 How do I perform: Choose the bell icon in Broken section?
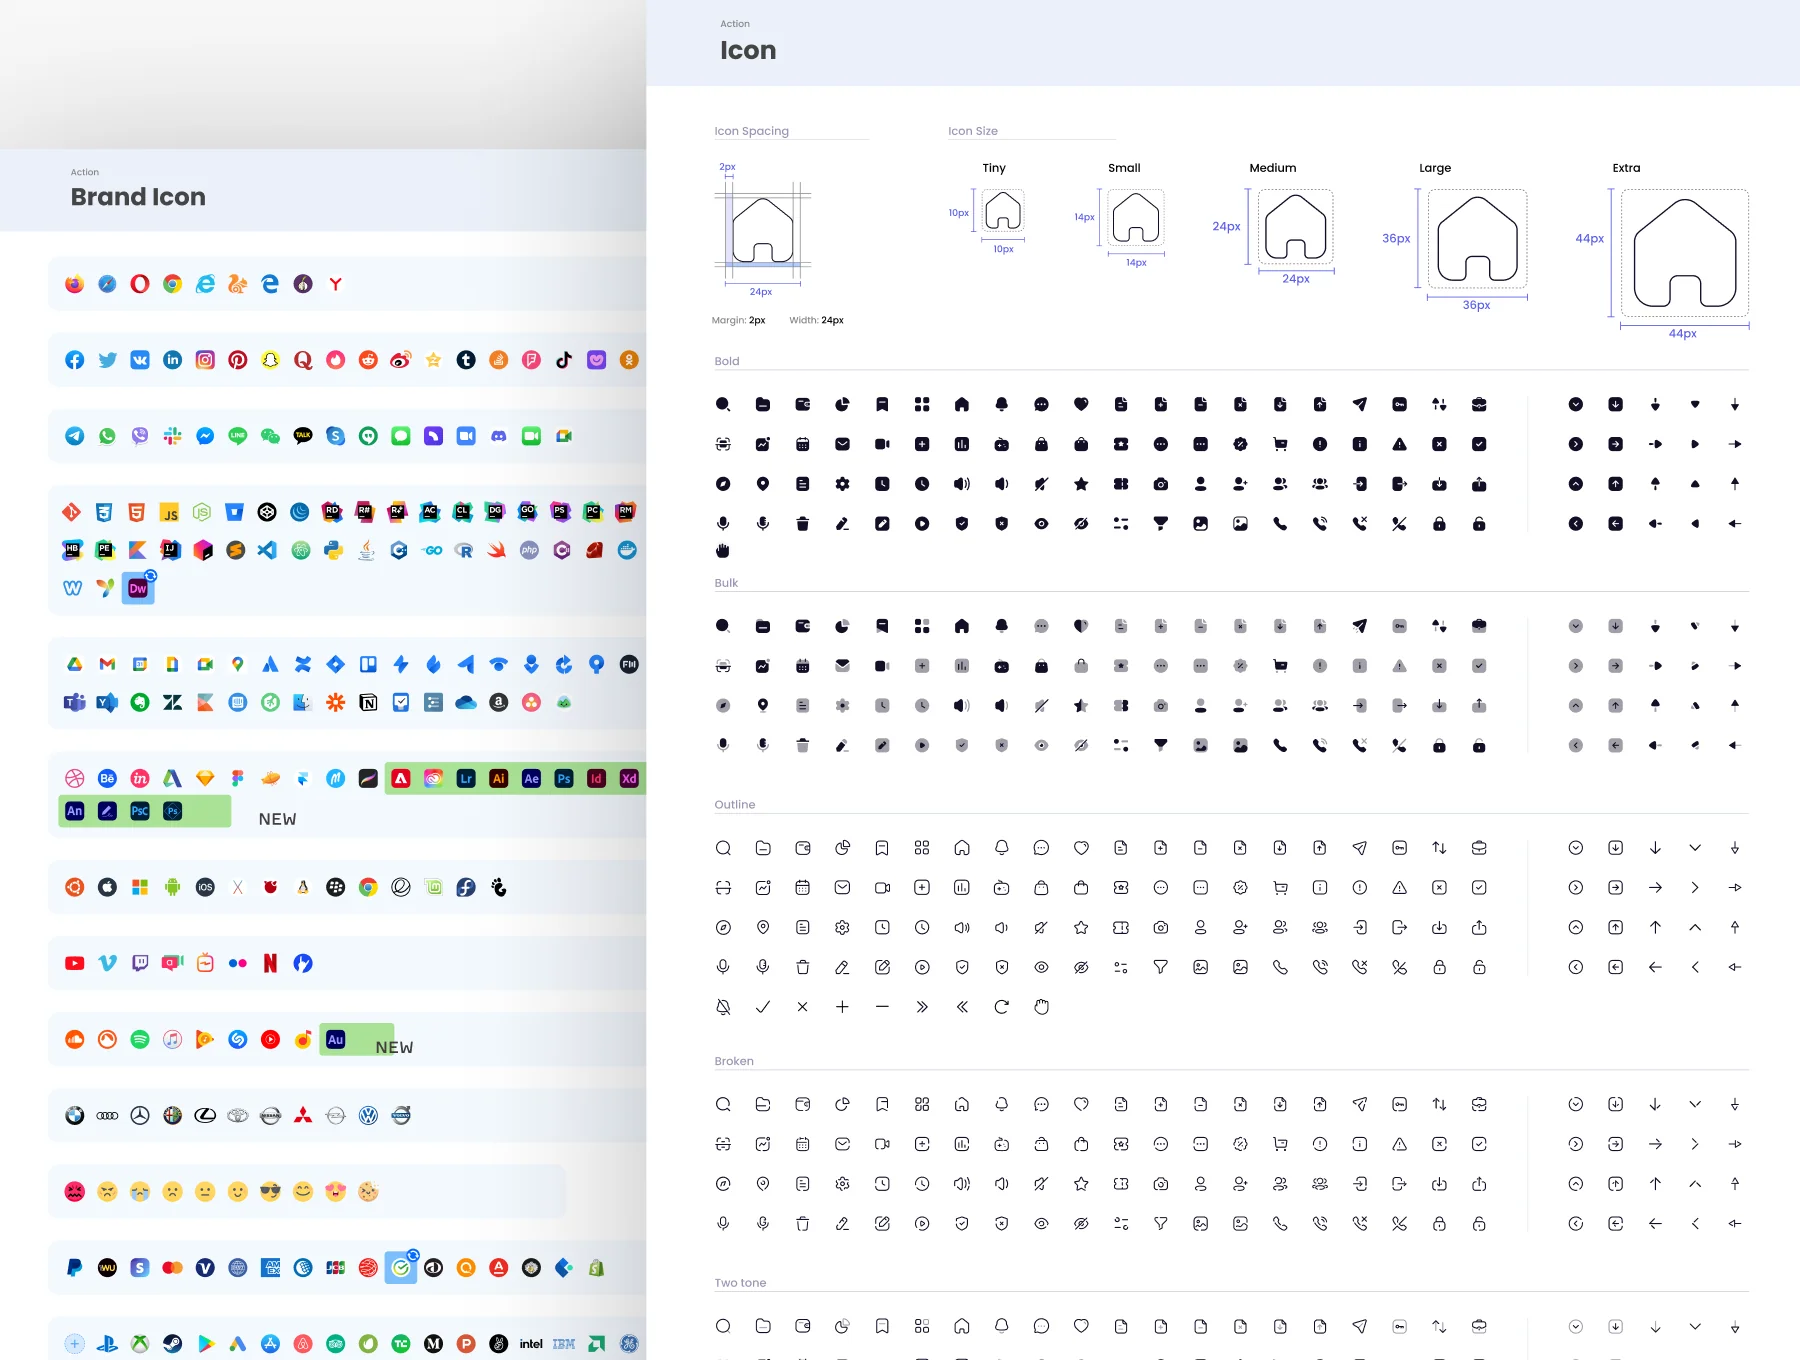pos(1001,1104)
